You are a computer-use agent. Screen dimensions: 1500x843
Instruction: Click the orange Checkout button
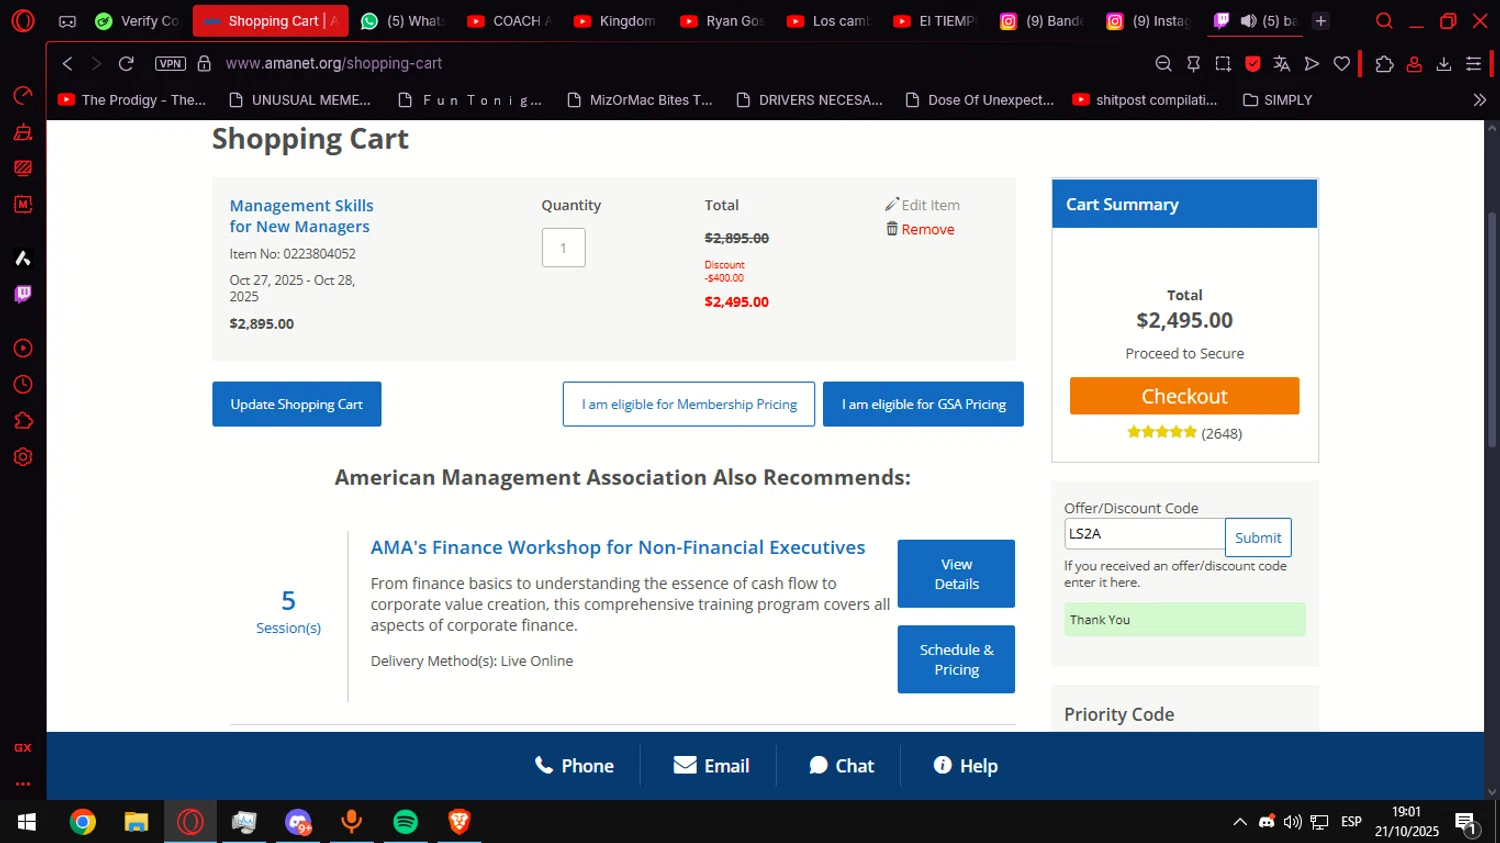(x=1184, y=396)
